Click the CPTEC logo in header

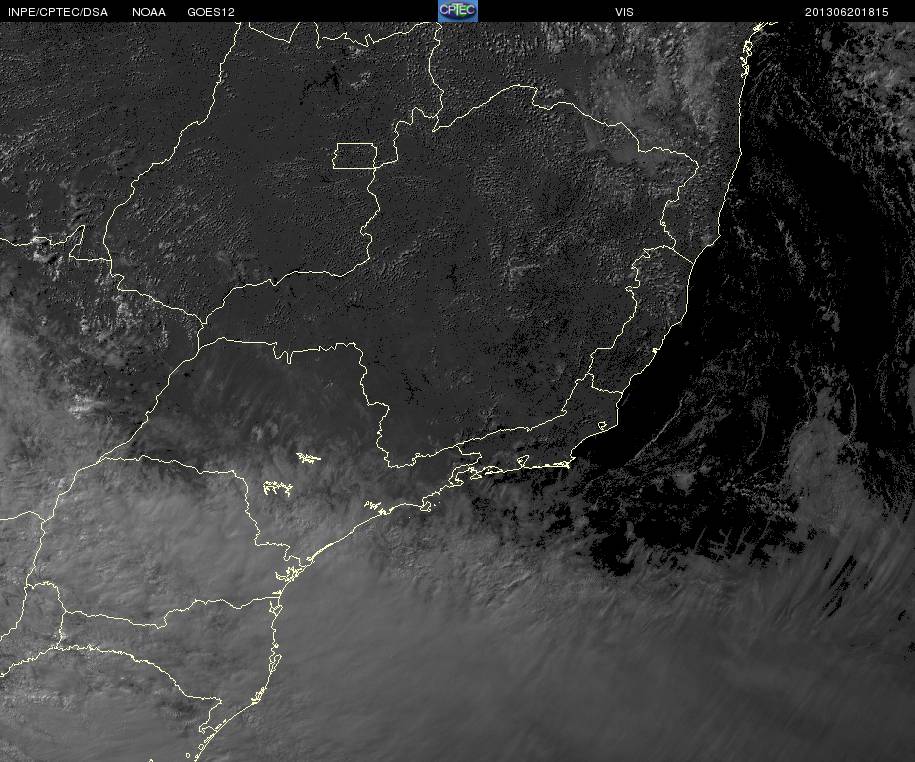coord(458,11)
